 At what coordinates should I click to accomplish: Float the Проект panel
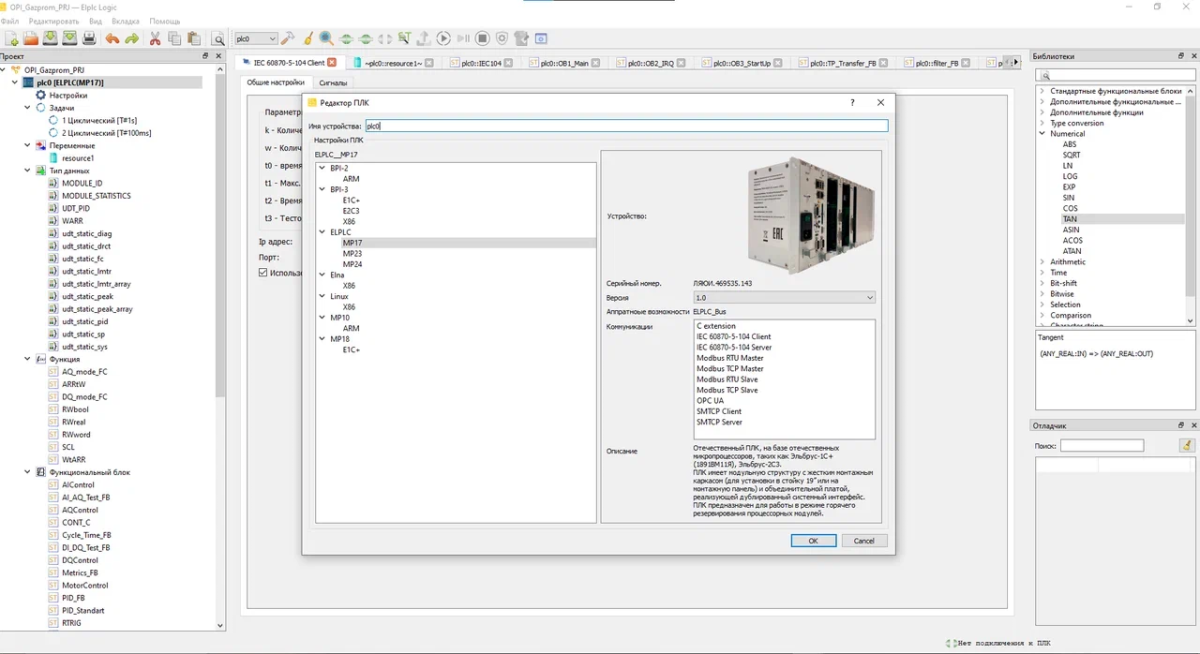[205, 57]
